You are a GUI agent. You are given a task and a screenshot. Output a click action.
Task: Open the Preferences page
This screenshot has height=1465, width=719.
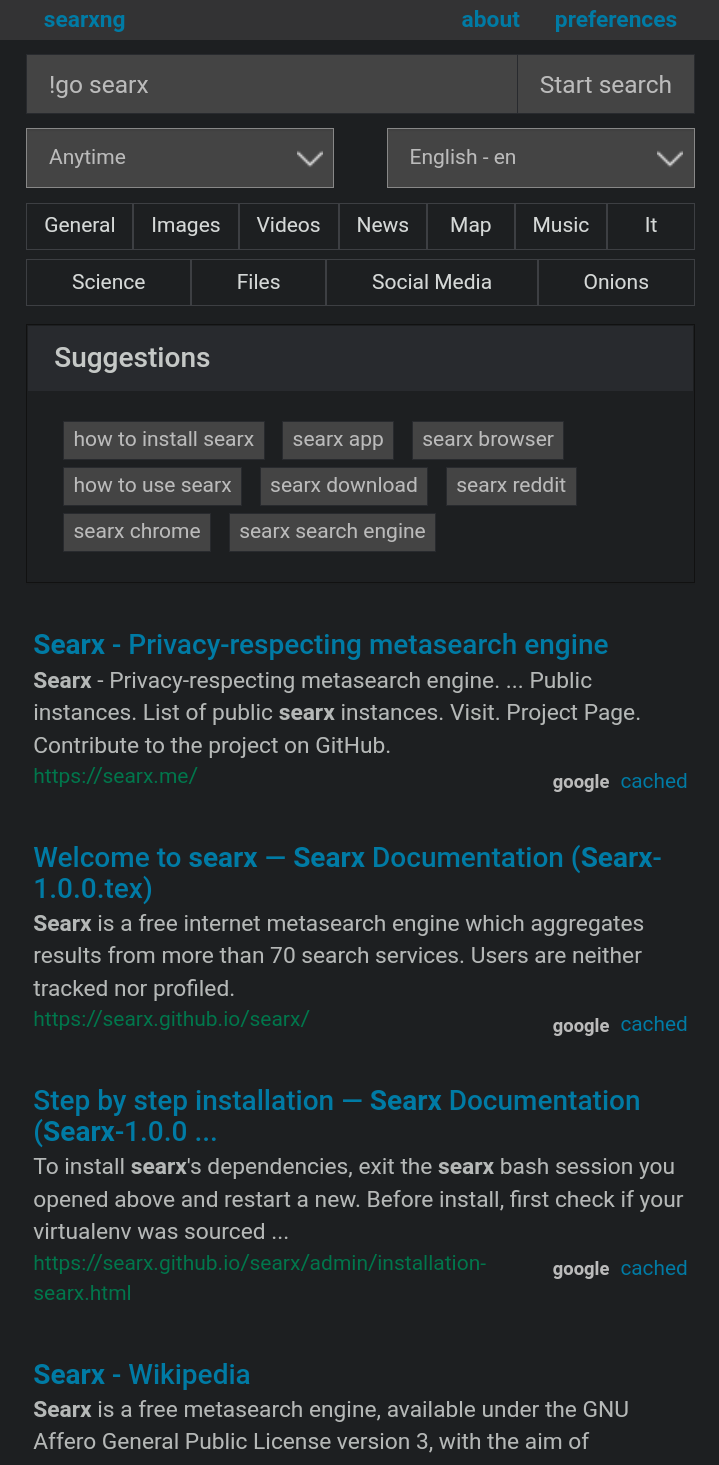(615, 20)
